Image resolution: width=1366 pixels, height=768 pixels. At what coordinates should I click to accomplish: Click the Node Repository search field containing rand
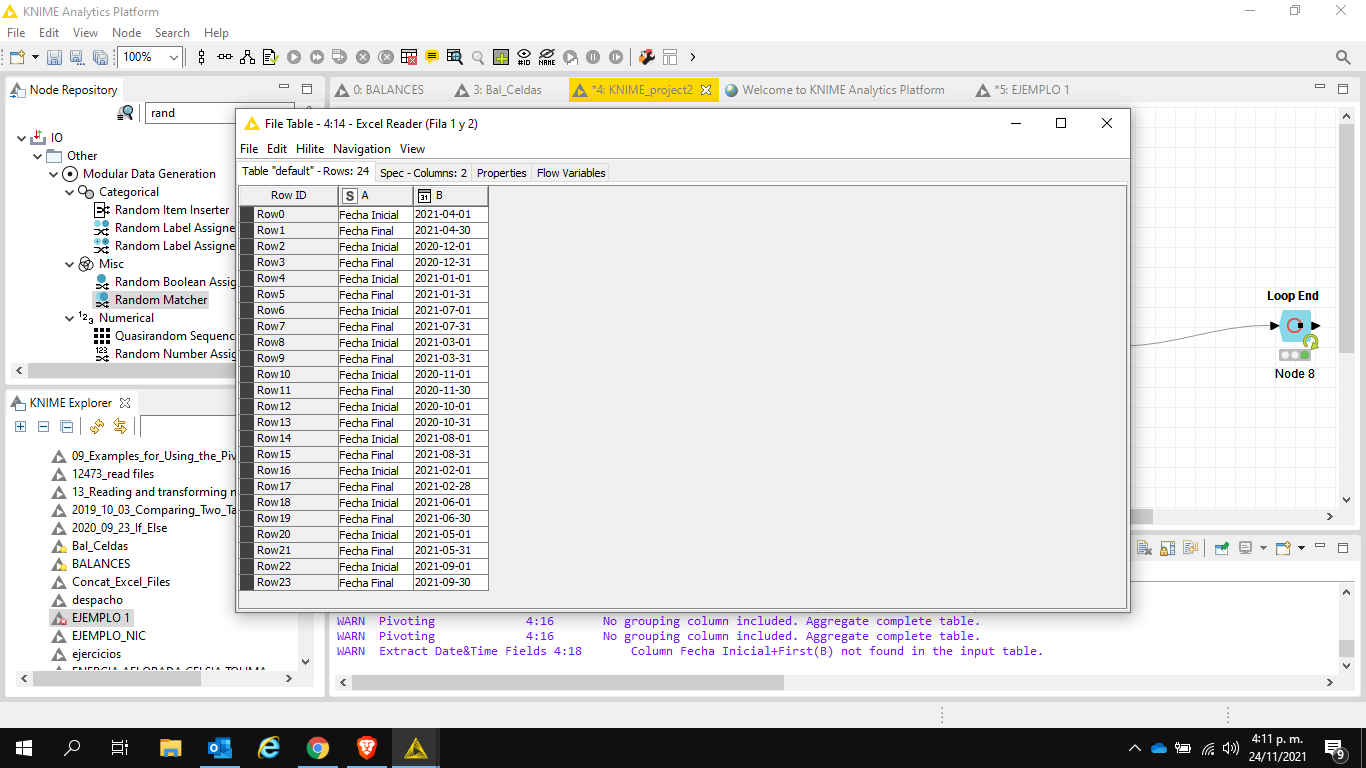click(220, 113)
